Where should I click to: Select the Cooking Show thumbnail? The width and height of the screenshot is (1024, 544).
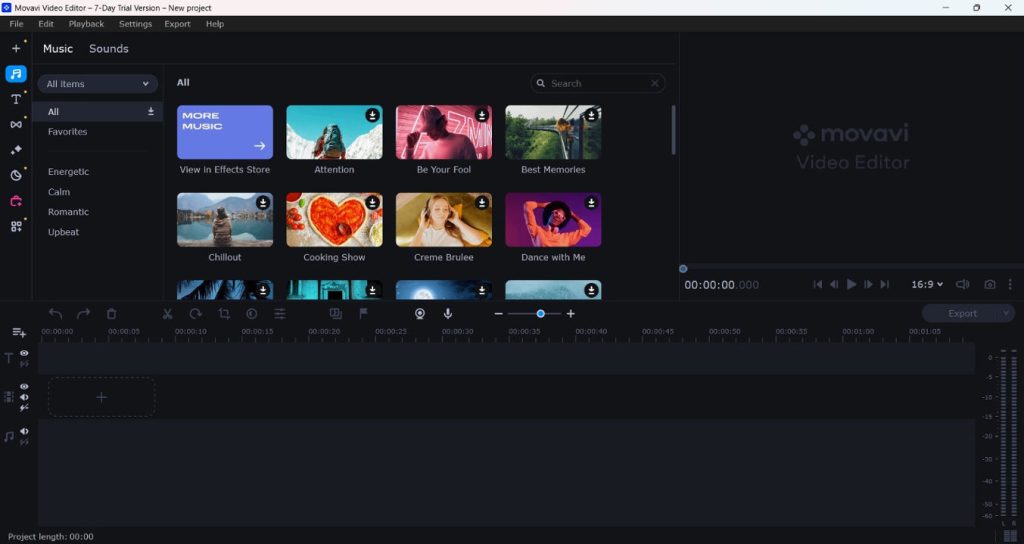[x=334, y=220]
